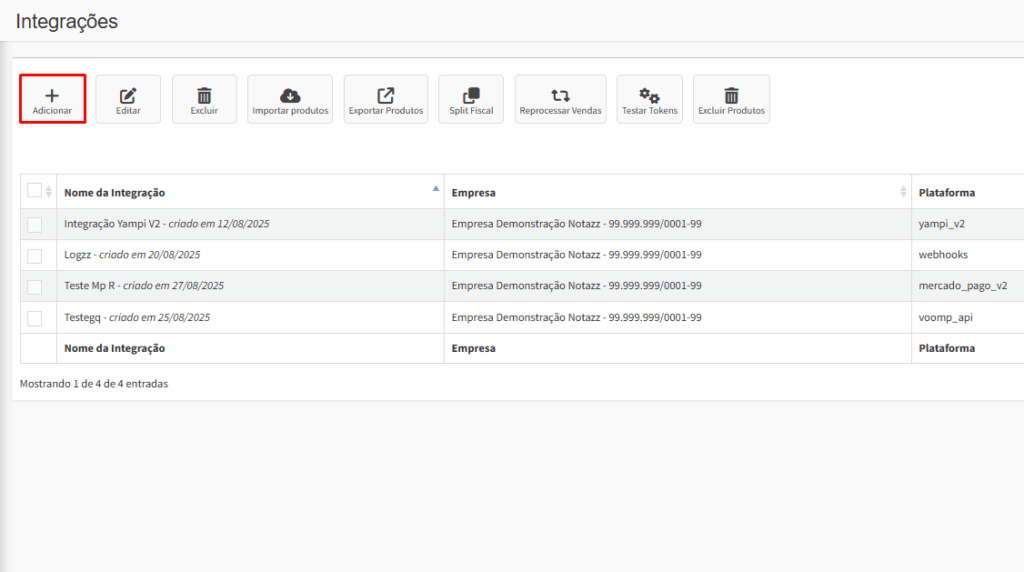
Task: Open the Editar pencil tool
Action: pyautogui.click(x=128, y=96)
